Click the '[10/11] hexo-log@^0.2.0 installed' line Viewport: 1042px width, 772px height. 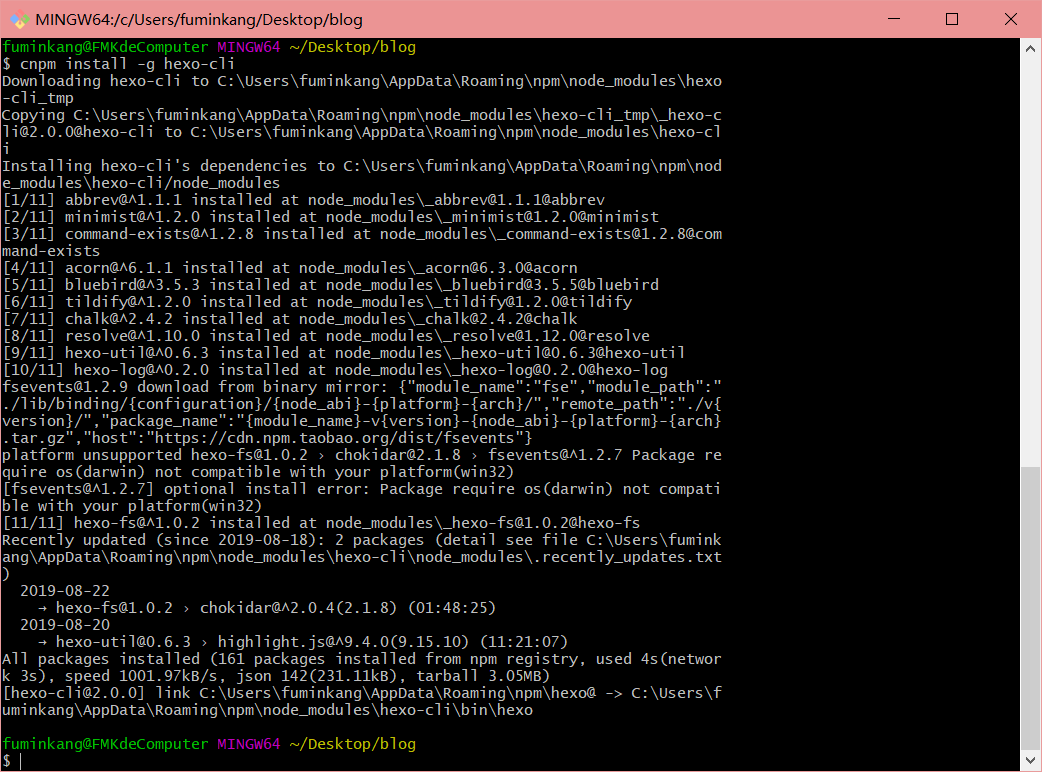coord(335,370)
